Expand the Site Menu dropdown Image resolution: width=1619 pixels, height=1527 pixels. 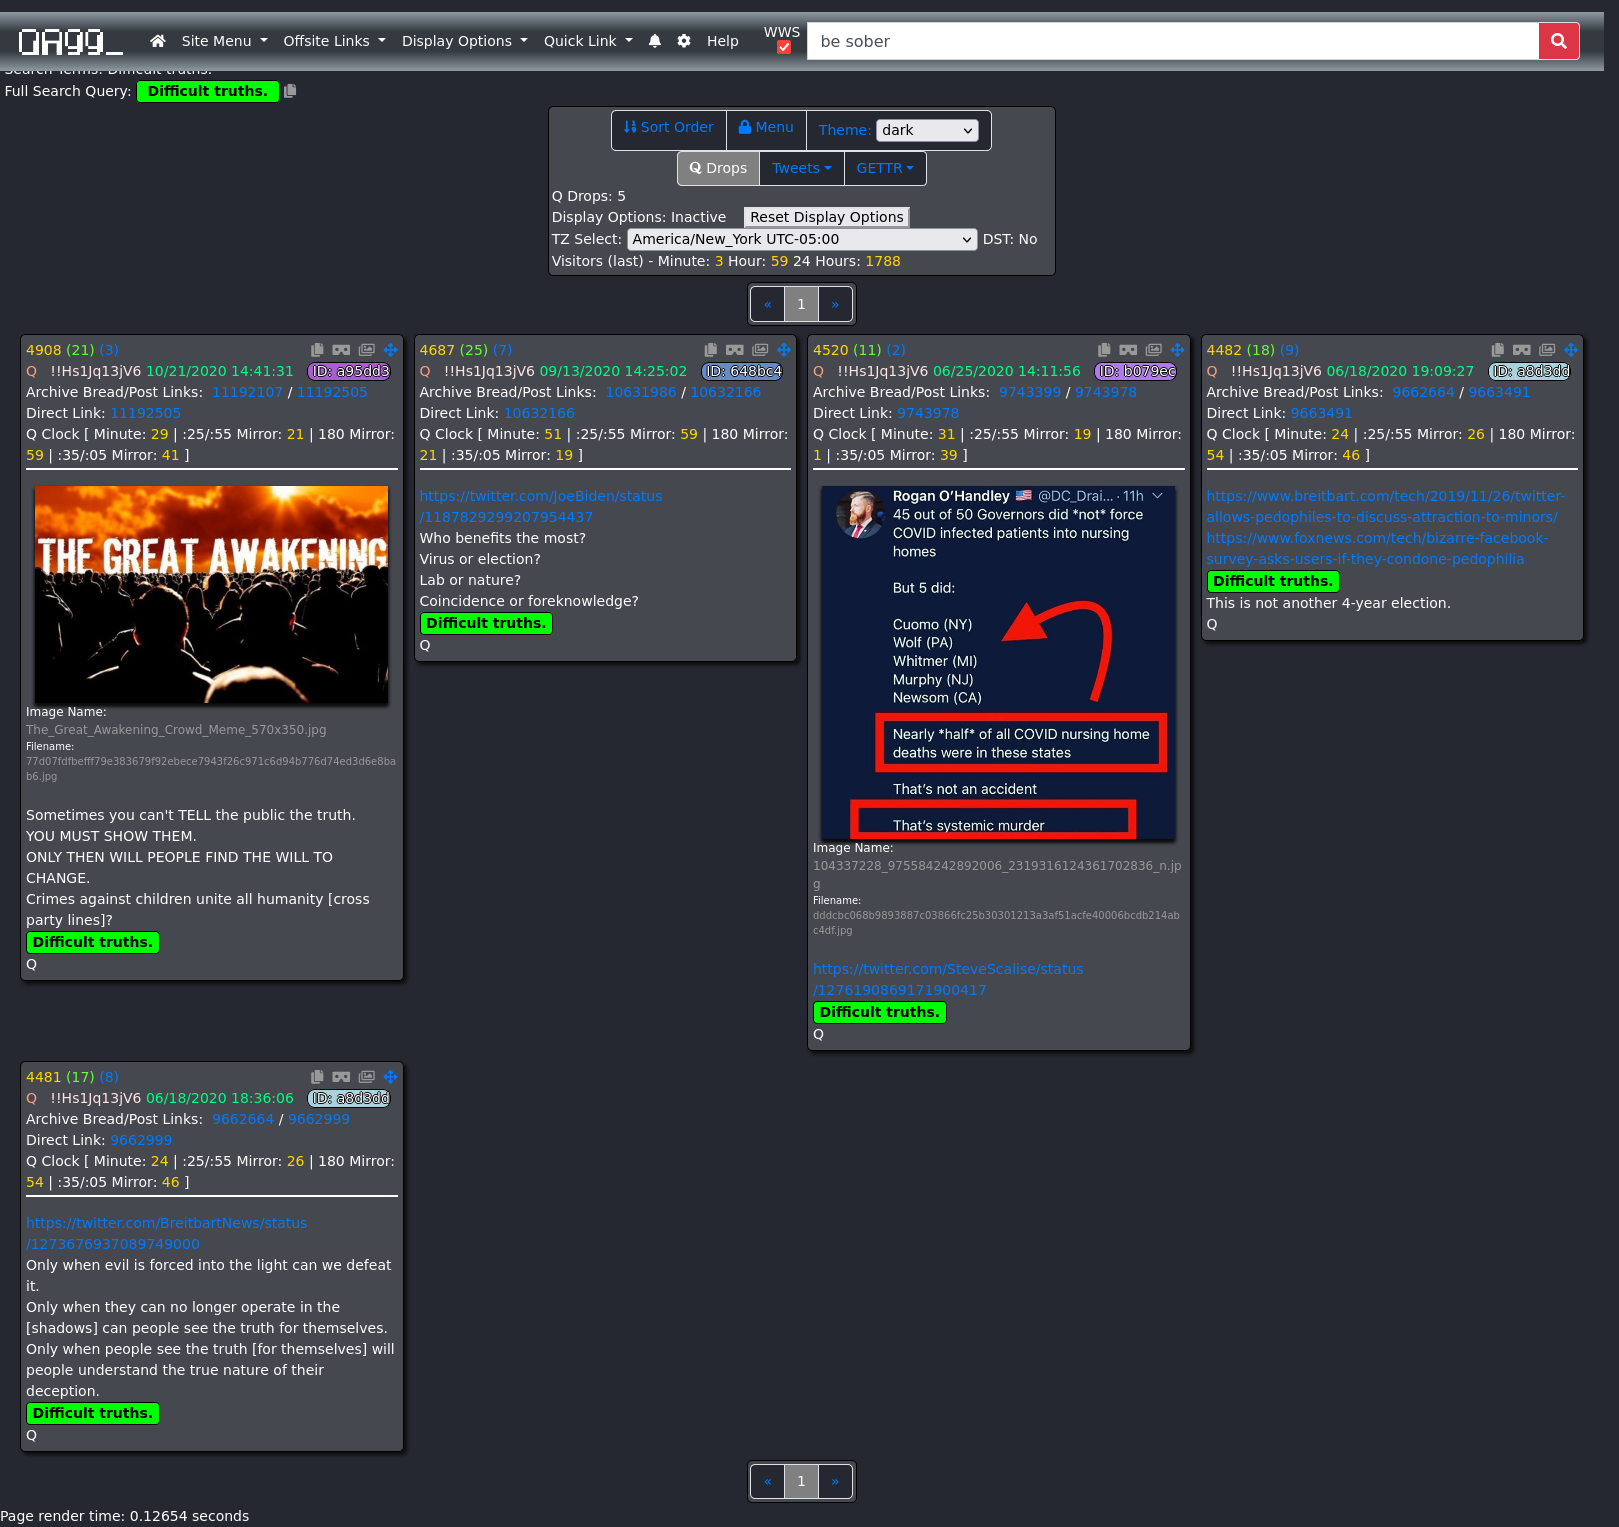coord(225,41)
